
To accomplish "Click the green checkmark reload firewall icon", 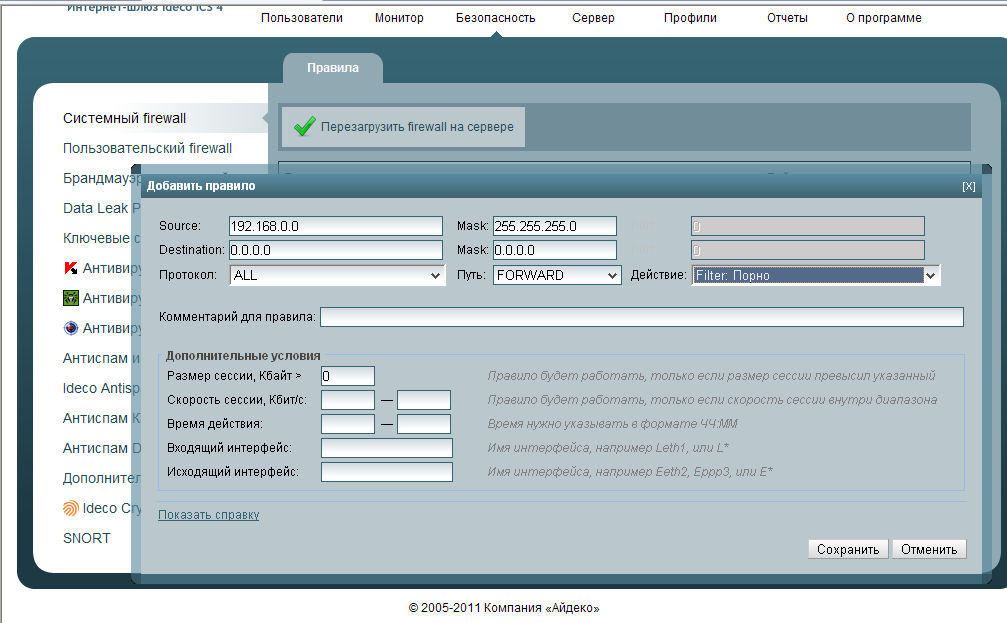I will [x=304, y=127].
